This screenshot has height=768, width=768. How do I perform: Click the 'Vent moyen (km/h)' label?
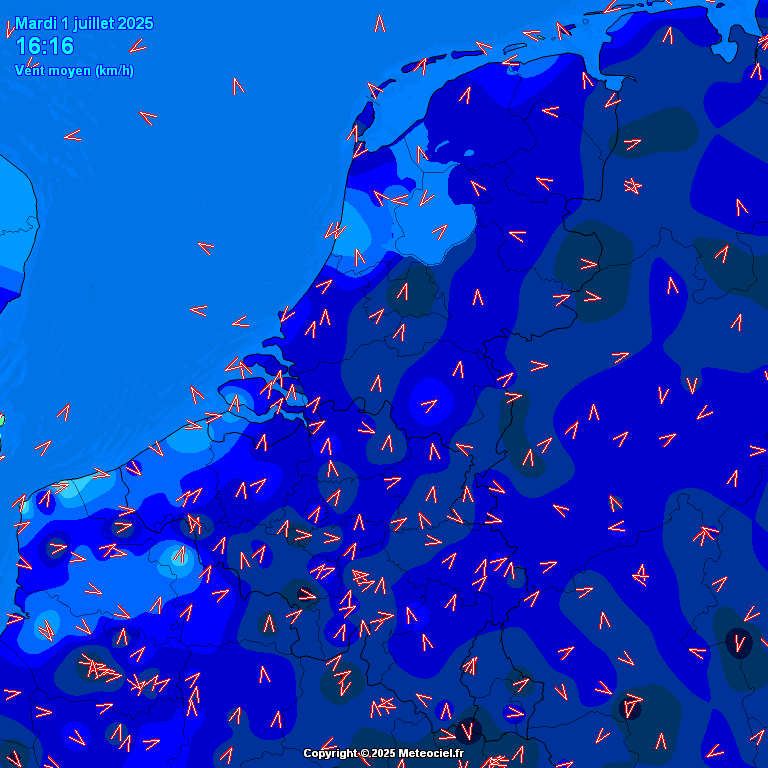pos(74,71)
